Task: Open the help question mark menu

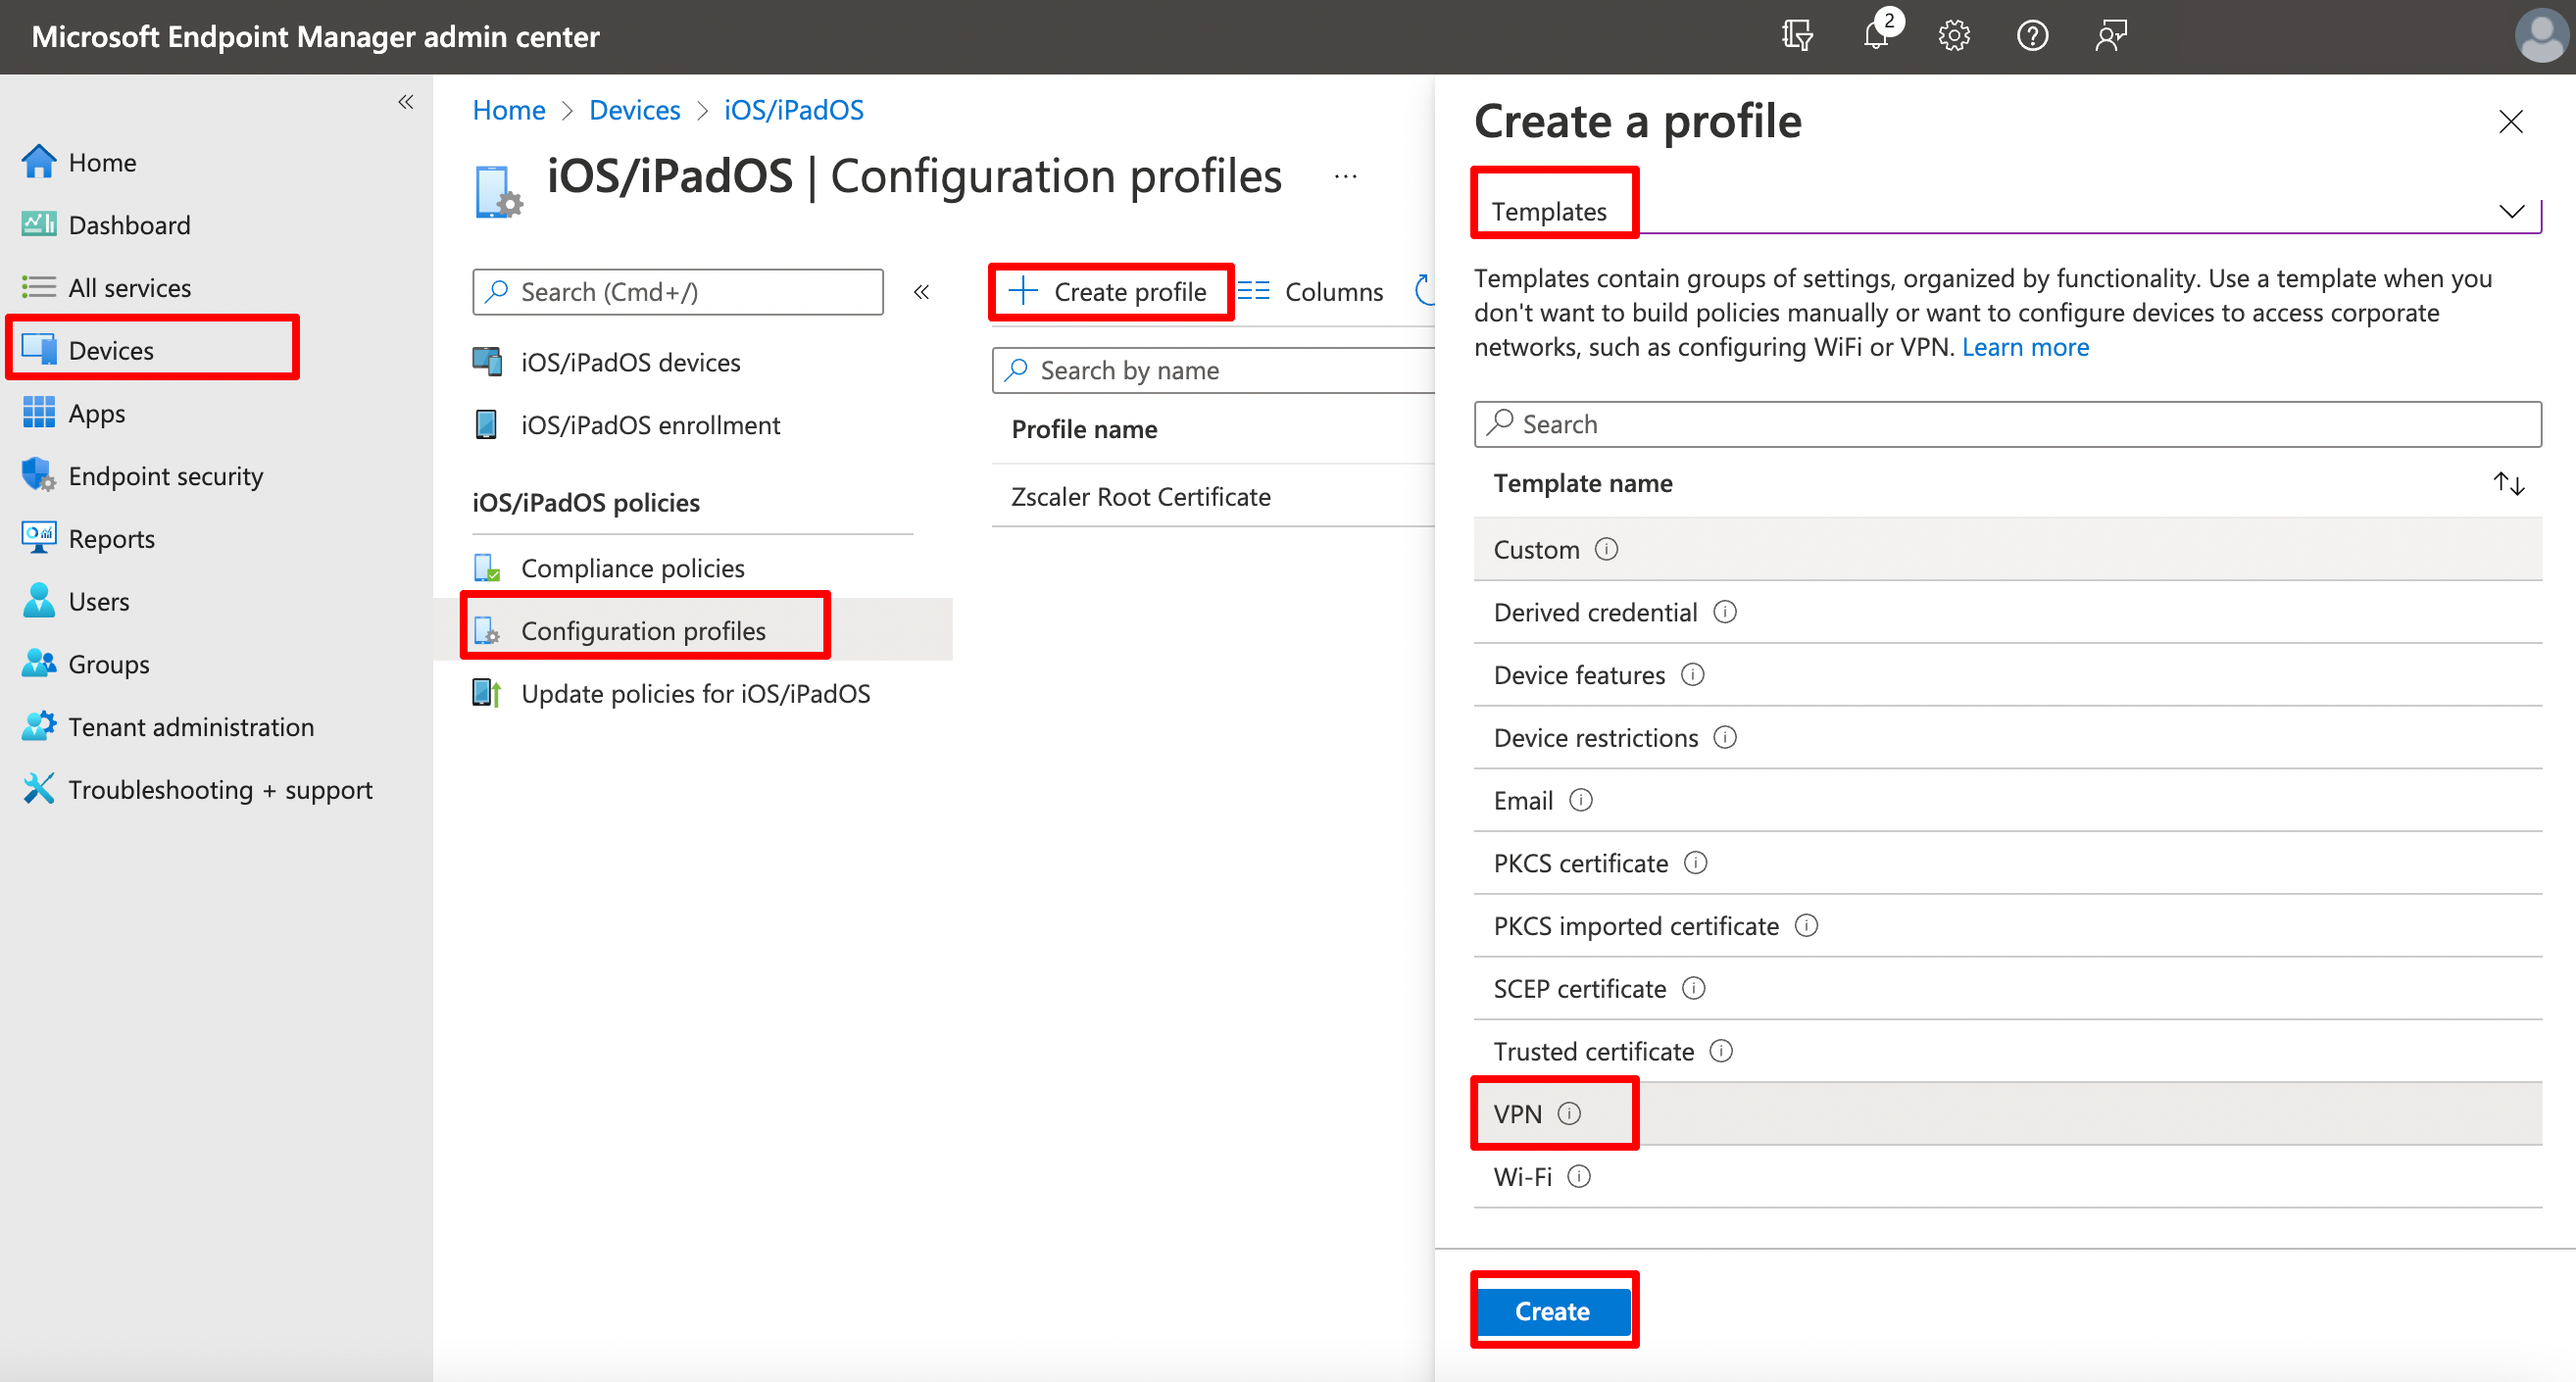Action: 2032,35
